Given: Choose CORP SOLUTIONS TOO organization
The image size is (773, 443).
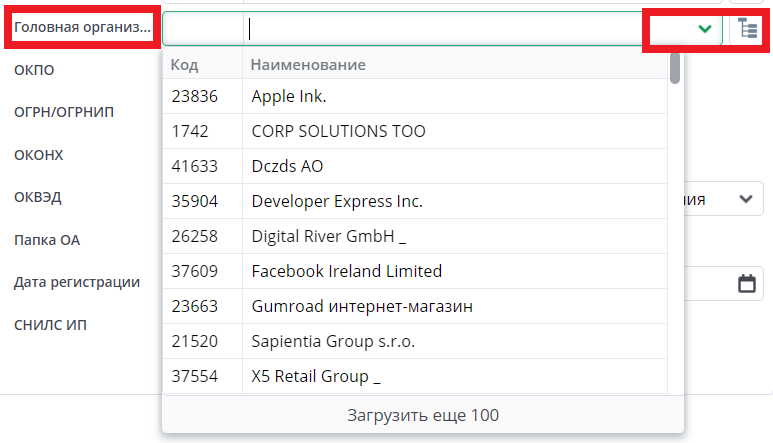Looking at the screenshot, I should coord(338,131).
